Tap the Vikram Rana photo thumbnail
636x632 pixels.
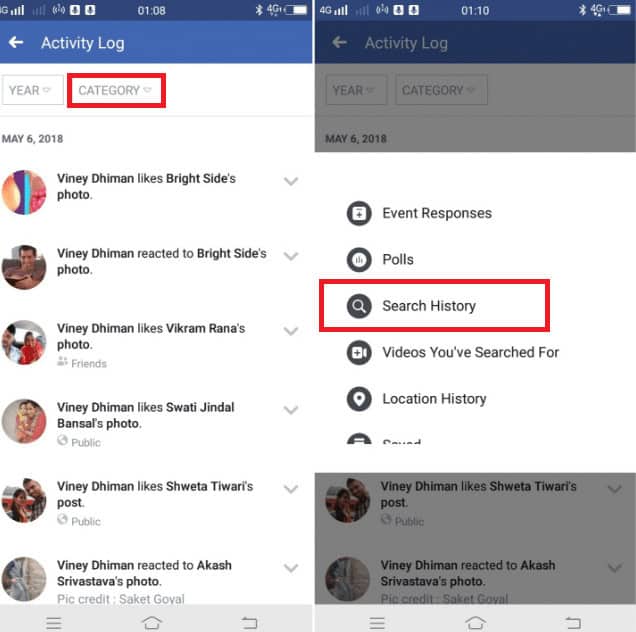pyautogui.click(x=24, y=342)
